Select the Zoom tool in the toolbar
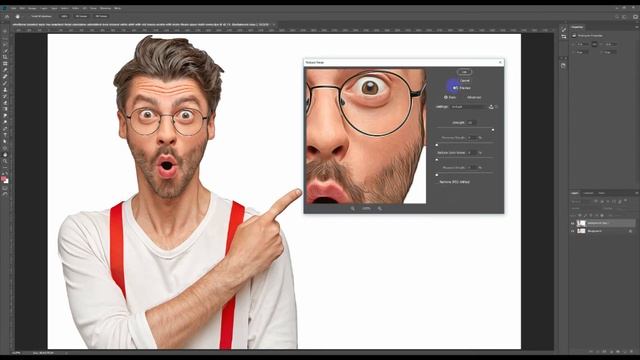Screen dimensions: 640x360 point(5,161)
